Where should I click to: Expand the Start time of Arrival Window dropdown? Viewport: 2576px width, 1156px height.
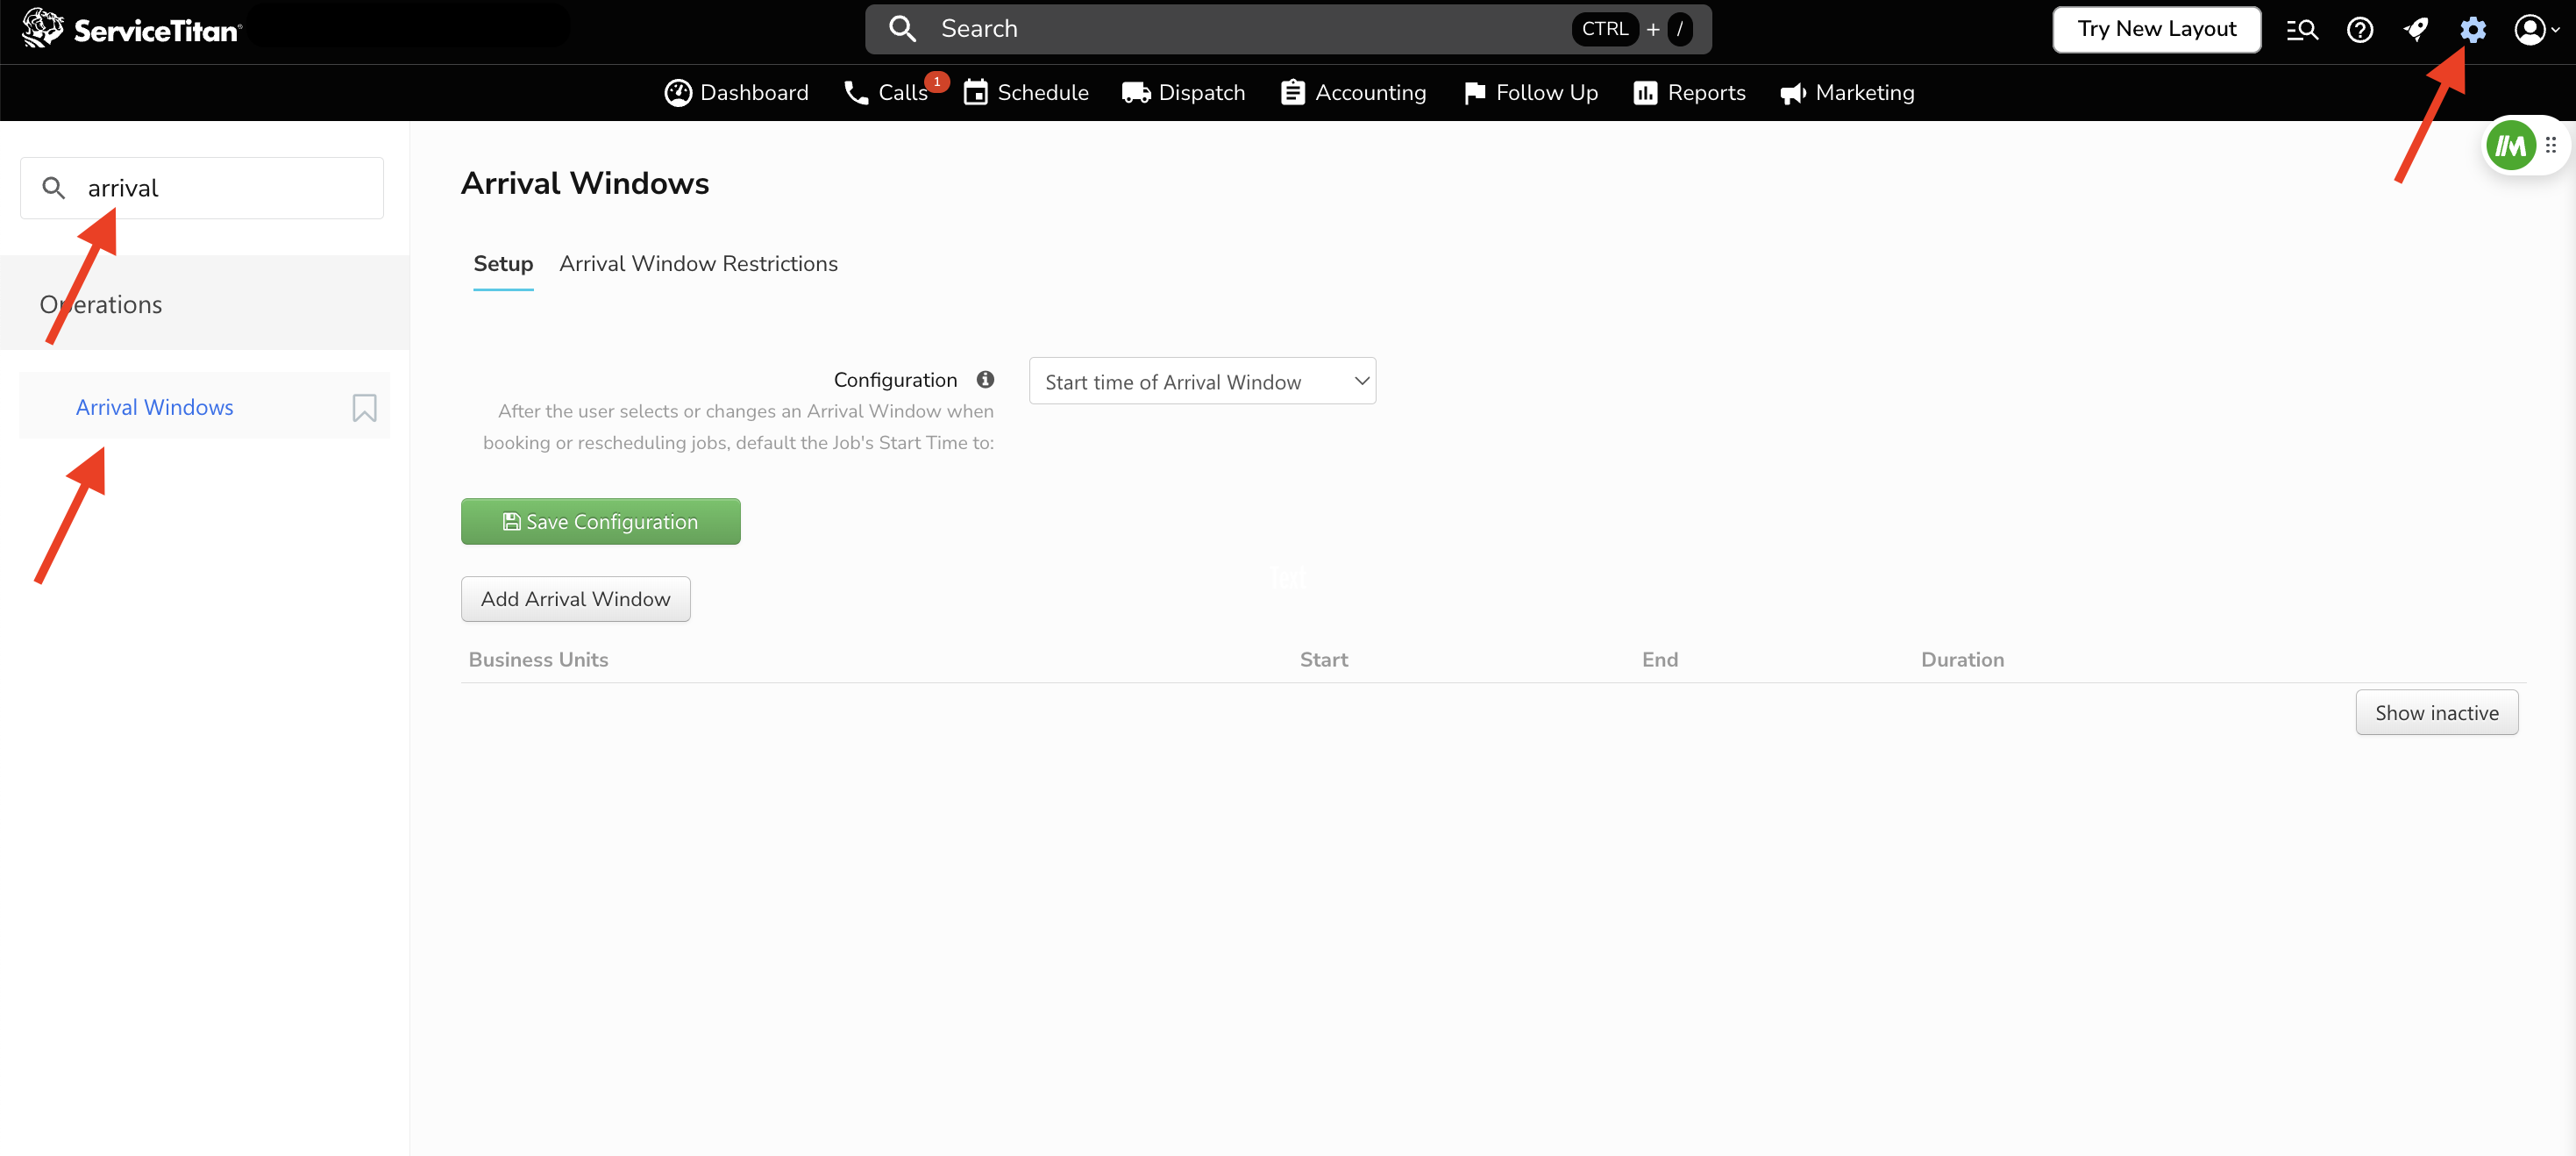[1201, 381]
